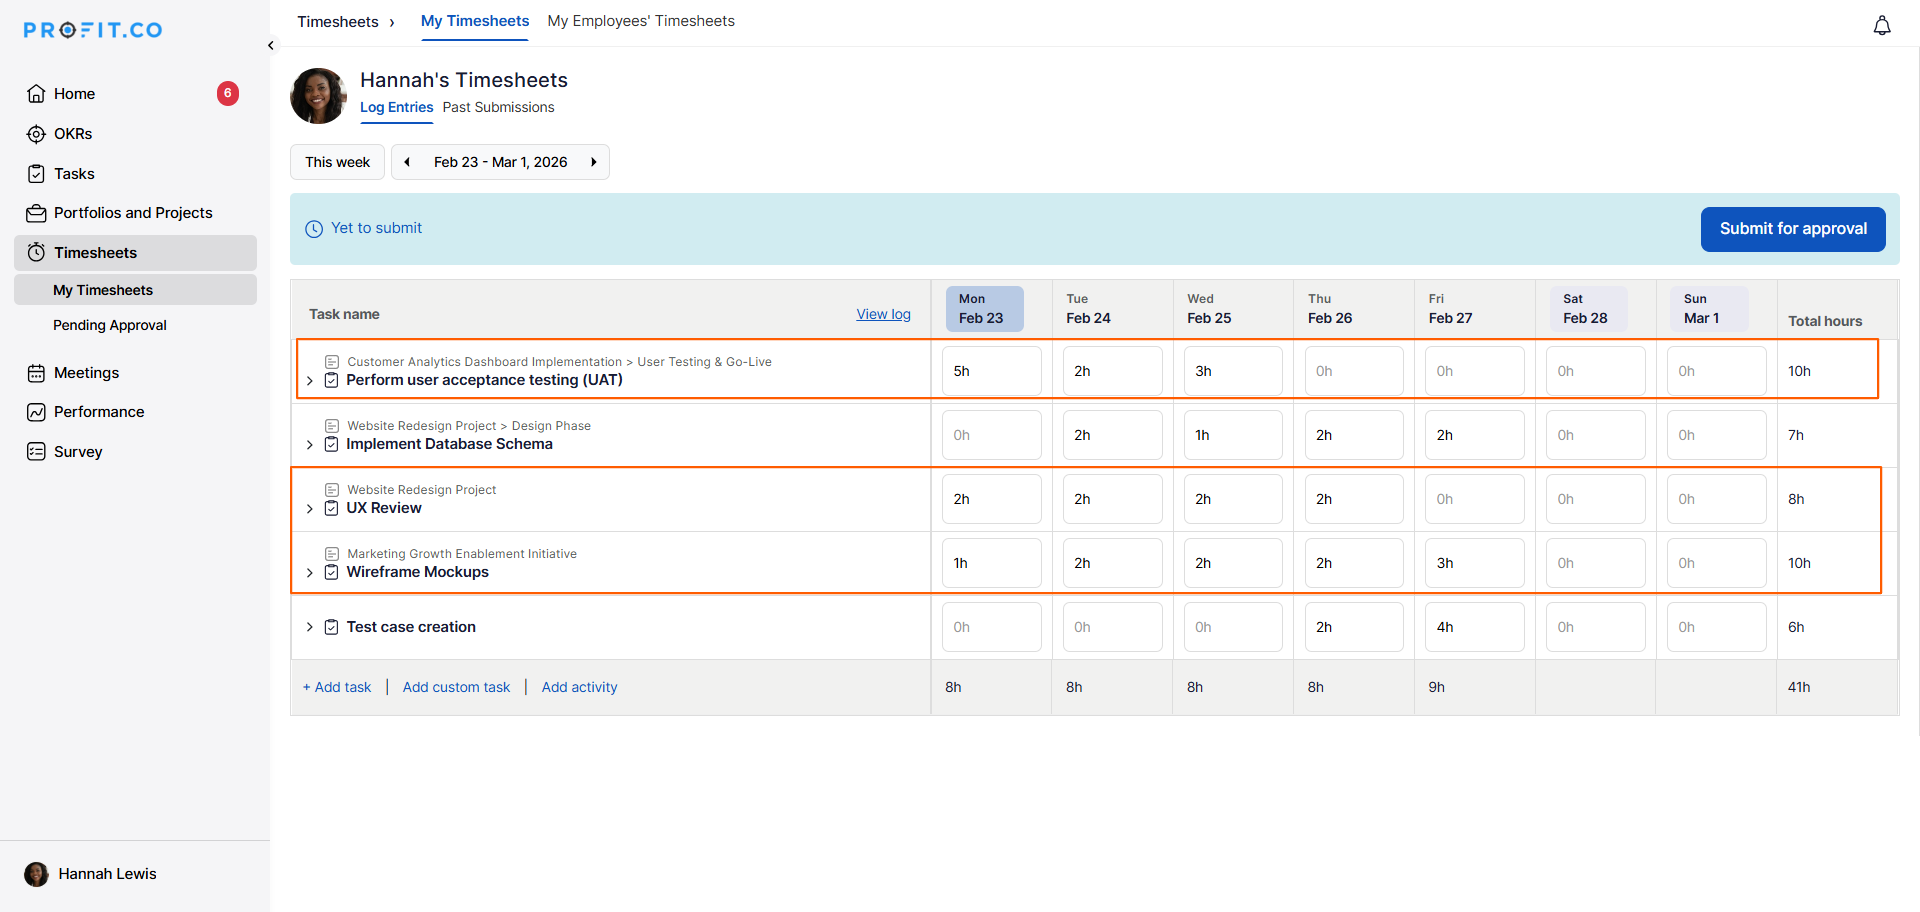Go to the Tasks sidebar item

(x=74, y=174)
